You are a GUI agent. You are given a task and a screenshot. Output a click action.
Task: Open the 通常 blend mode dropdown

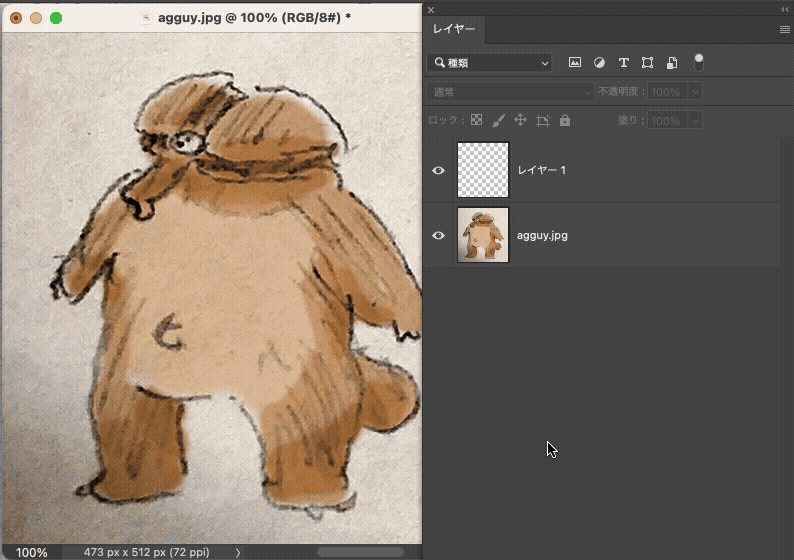(x=510, y=92)
